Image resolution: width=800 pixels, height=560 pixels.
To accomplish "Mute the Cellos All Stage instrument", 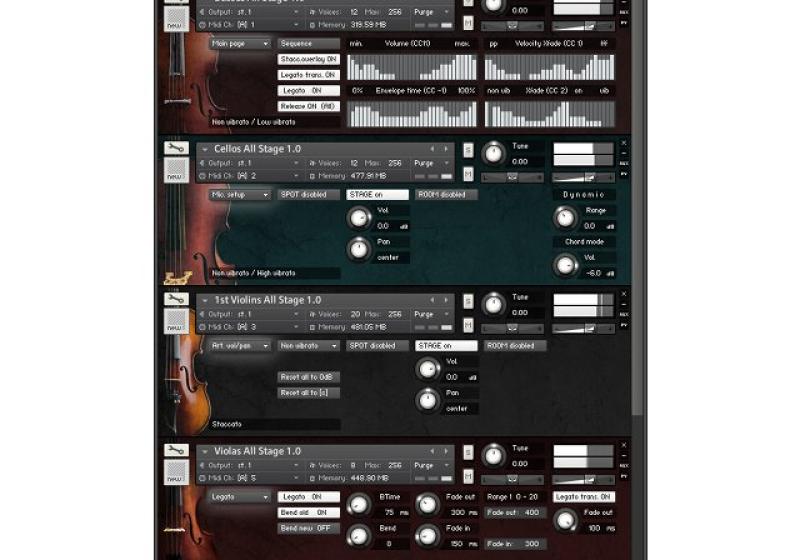I will click(468, 174).
